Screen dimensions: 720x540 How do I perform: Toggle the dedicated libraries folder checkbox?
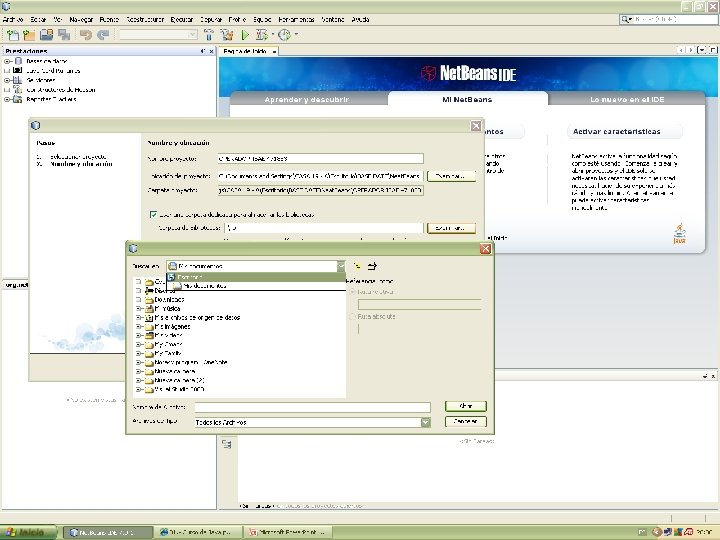tap(153, 214)
